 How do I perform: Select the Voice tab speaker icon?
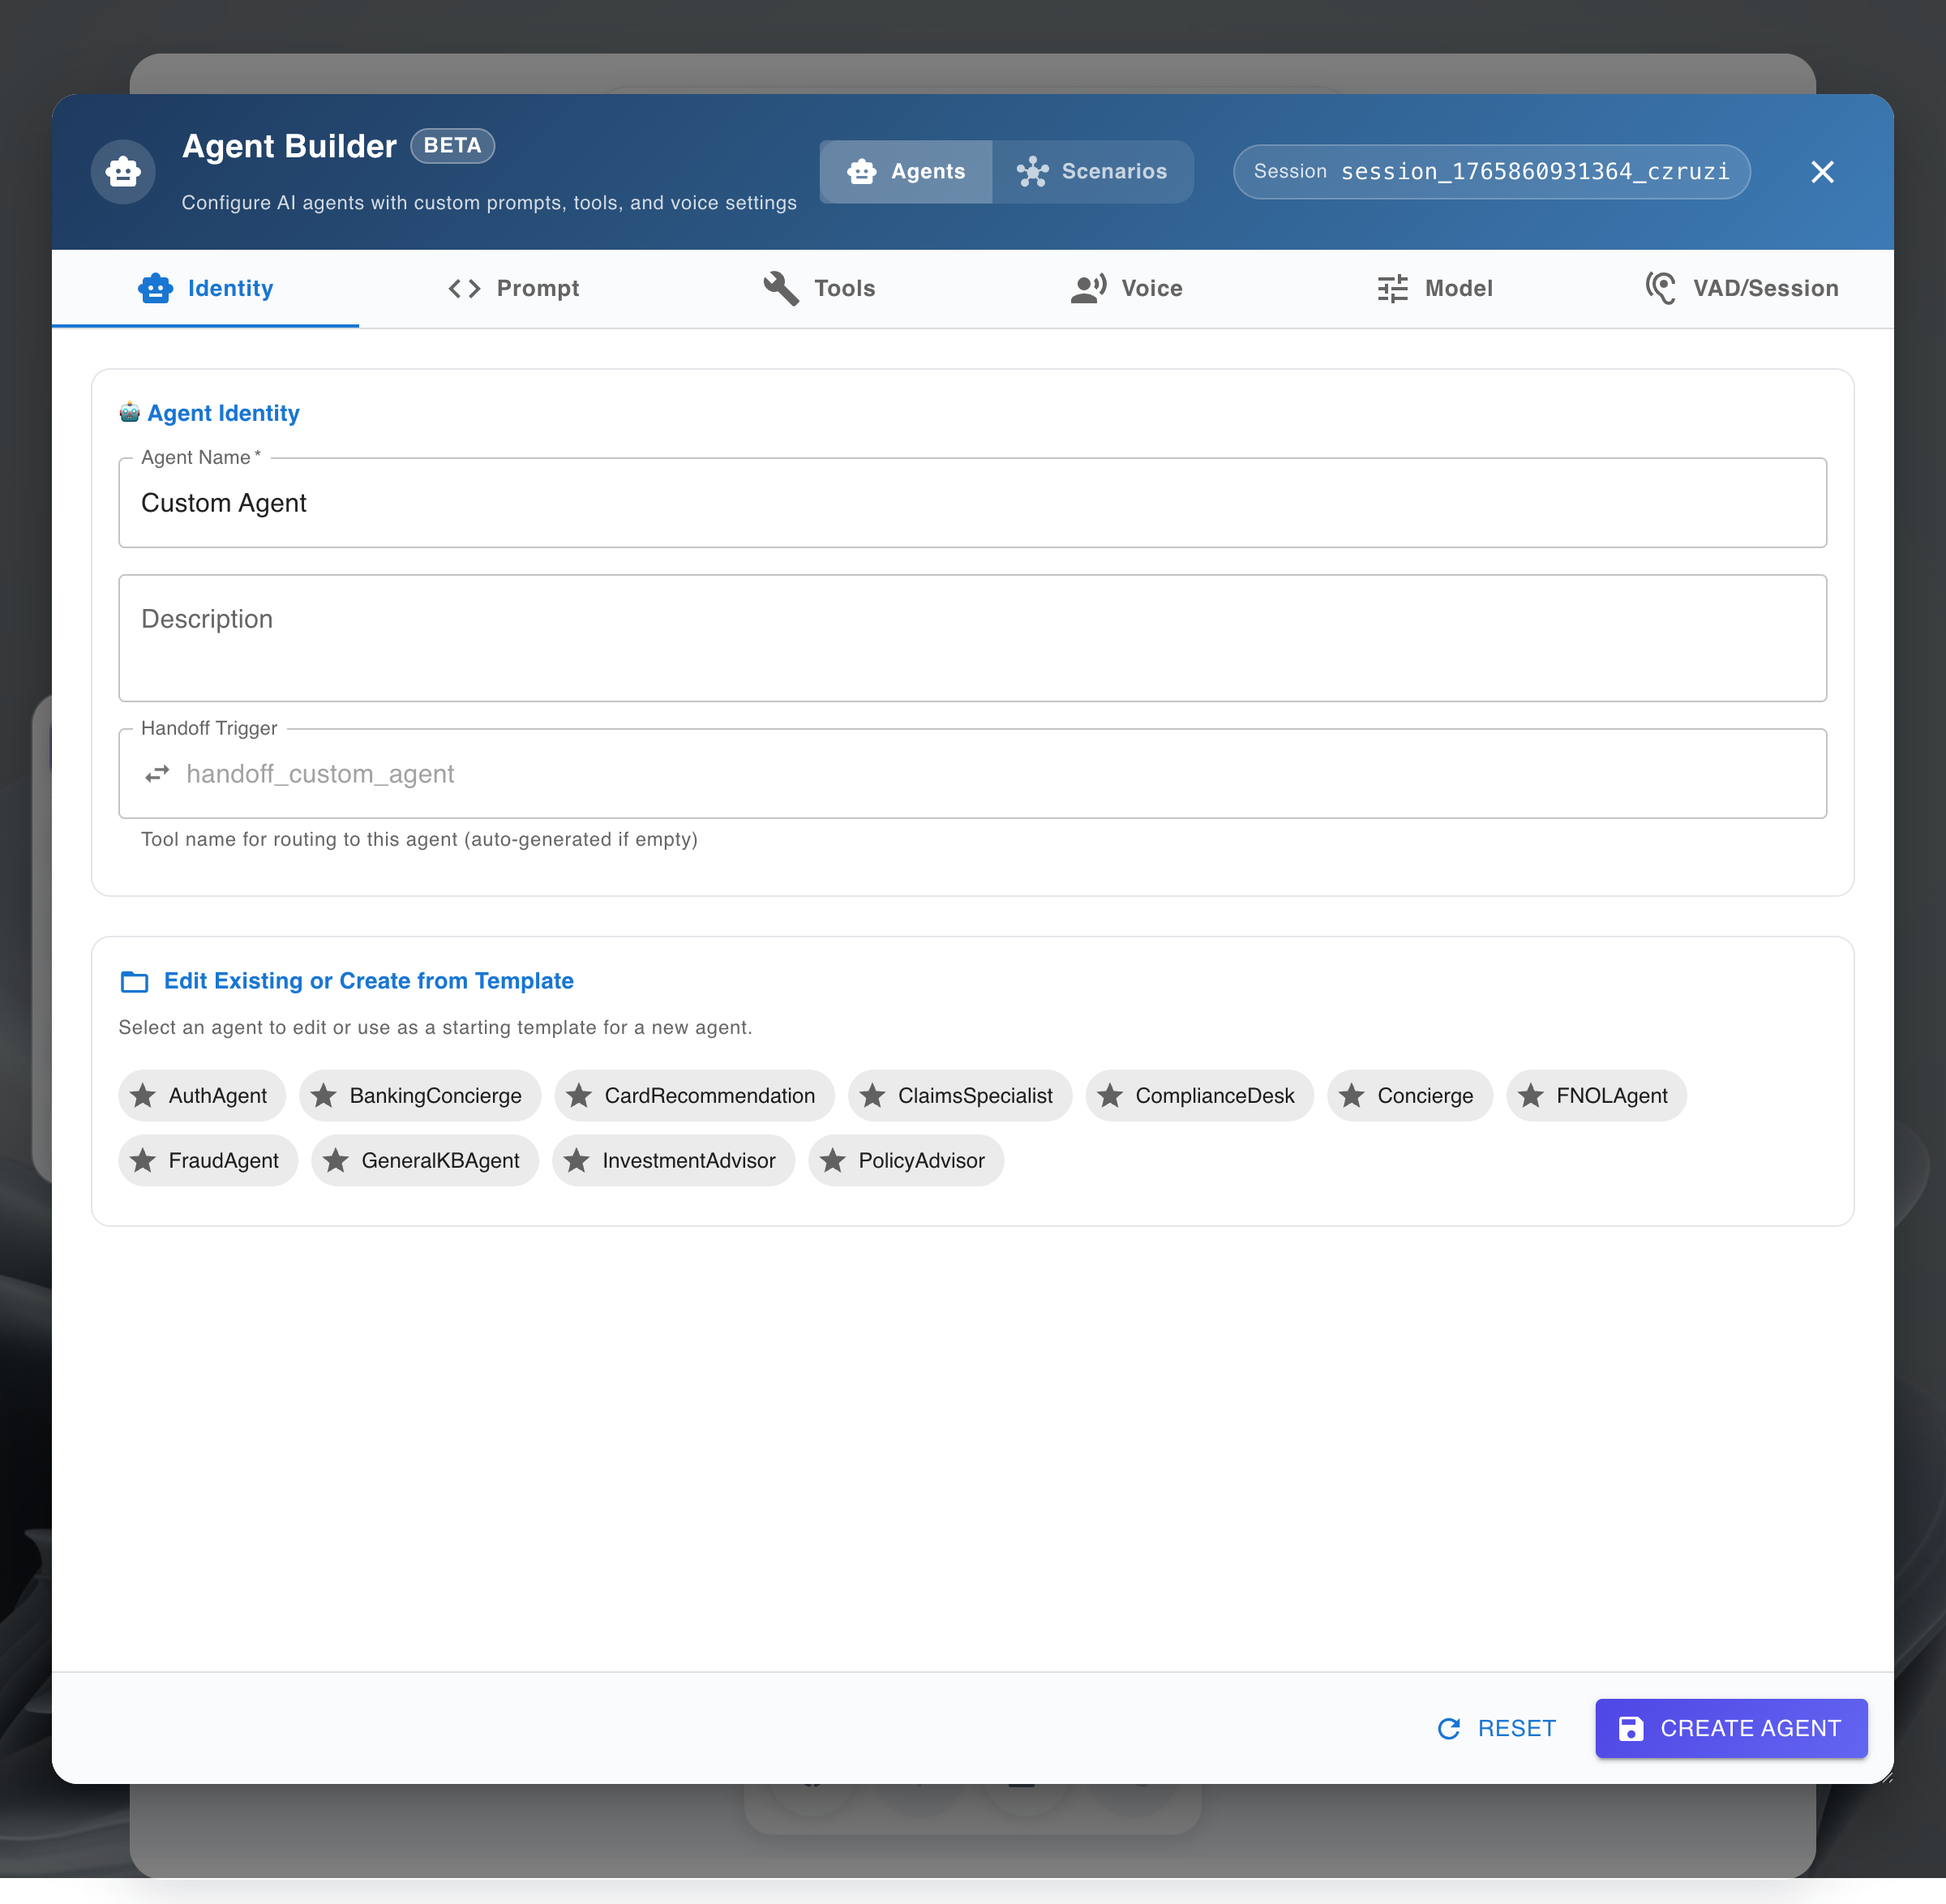tap(1088, 288)
